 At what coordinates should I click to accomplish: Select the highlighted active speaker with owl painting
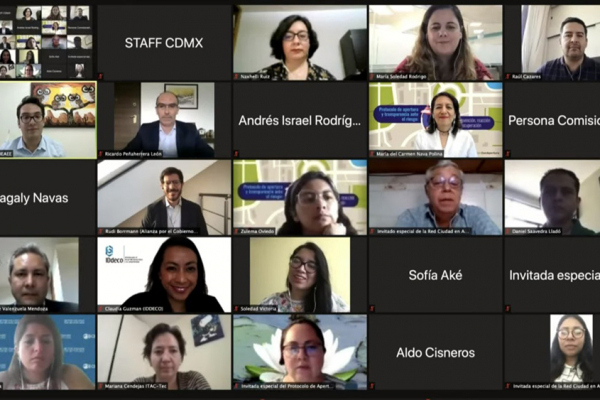[48, 120]
